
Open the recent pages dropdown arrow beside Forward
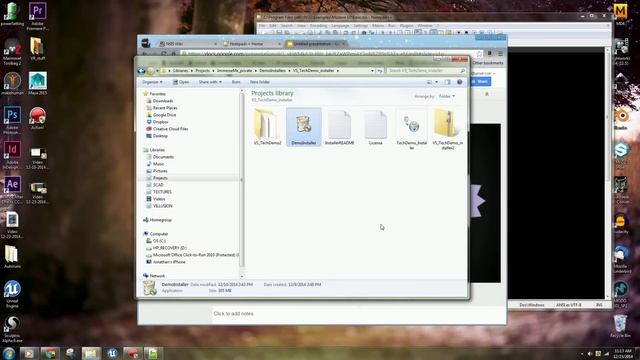(x=157, y=71)
